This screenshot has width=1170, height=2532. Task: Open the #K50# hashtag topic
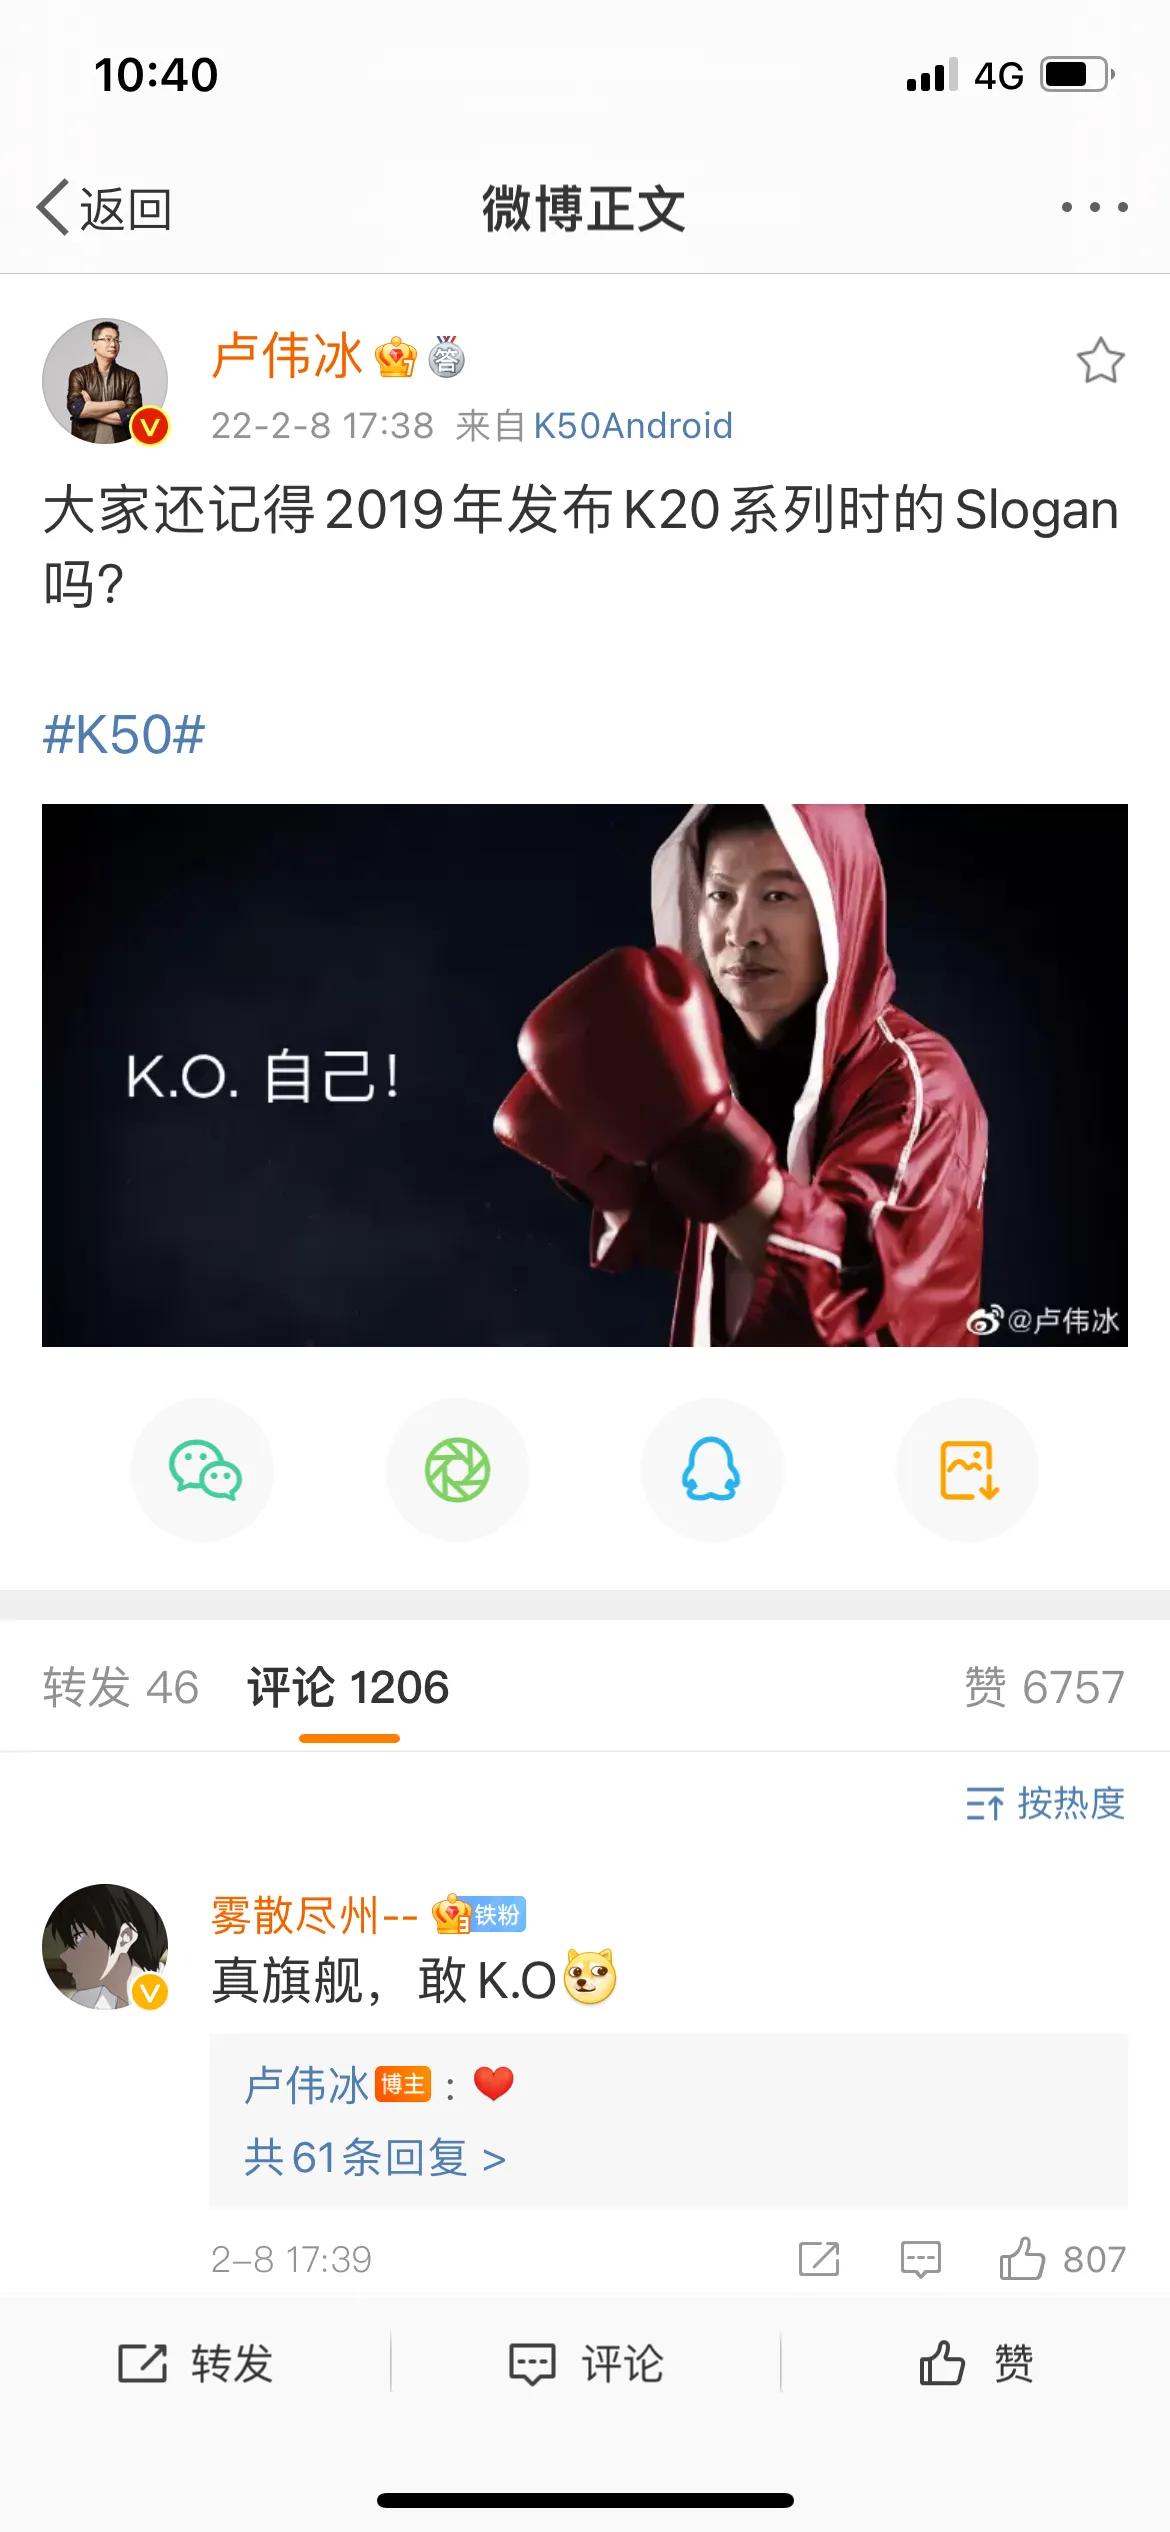point(124,735)
